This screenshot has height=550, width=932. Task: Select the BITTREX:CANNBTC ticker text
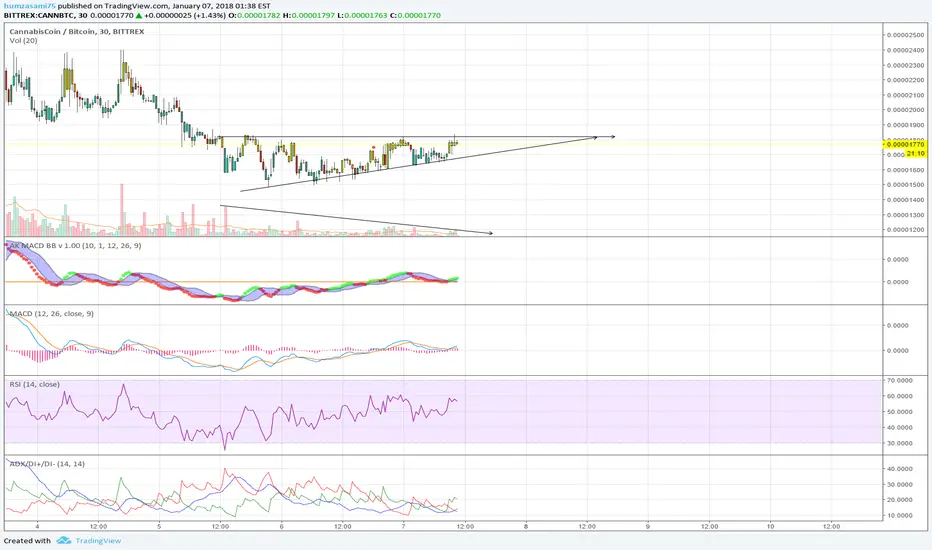pos(39,15)
